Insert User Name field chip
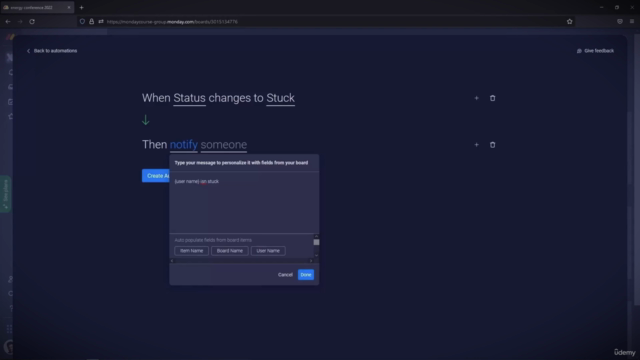640x360 pixels. (x=268, y=251)
